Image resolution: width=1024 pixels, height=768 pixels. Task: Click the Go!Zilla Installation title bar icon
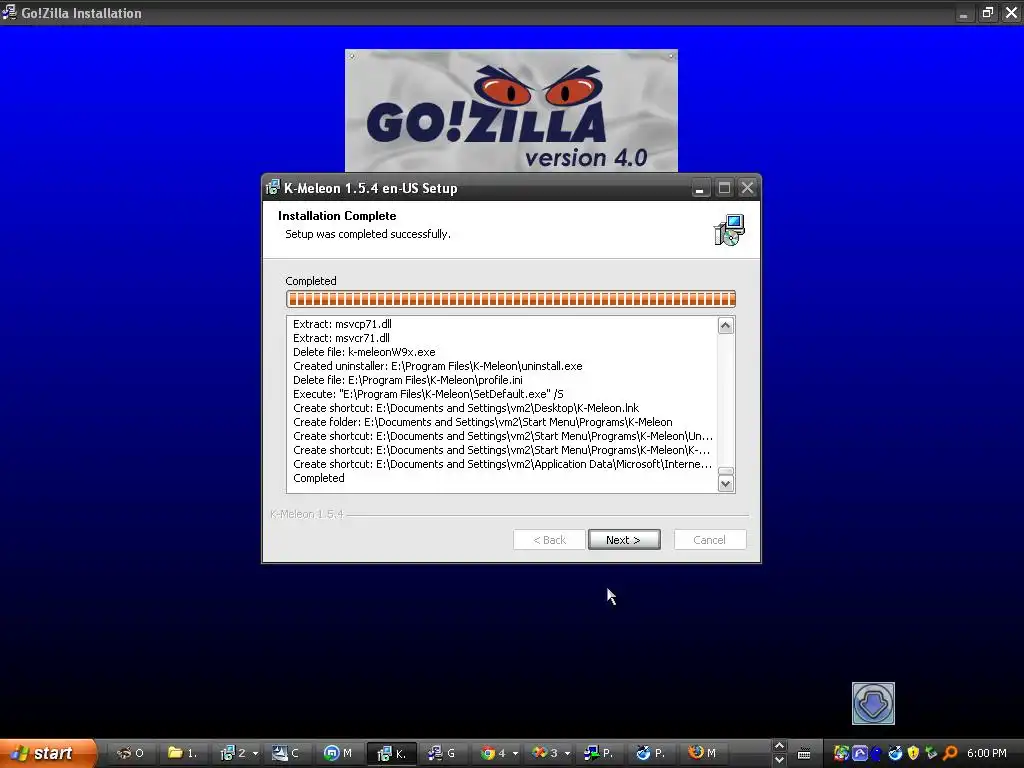coord(9,12)
